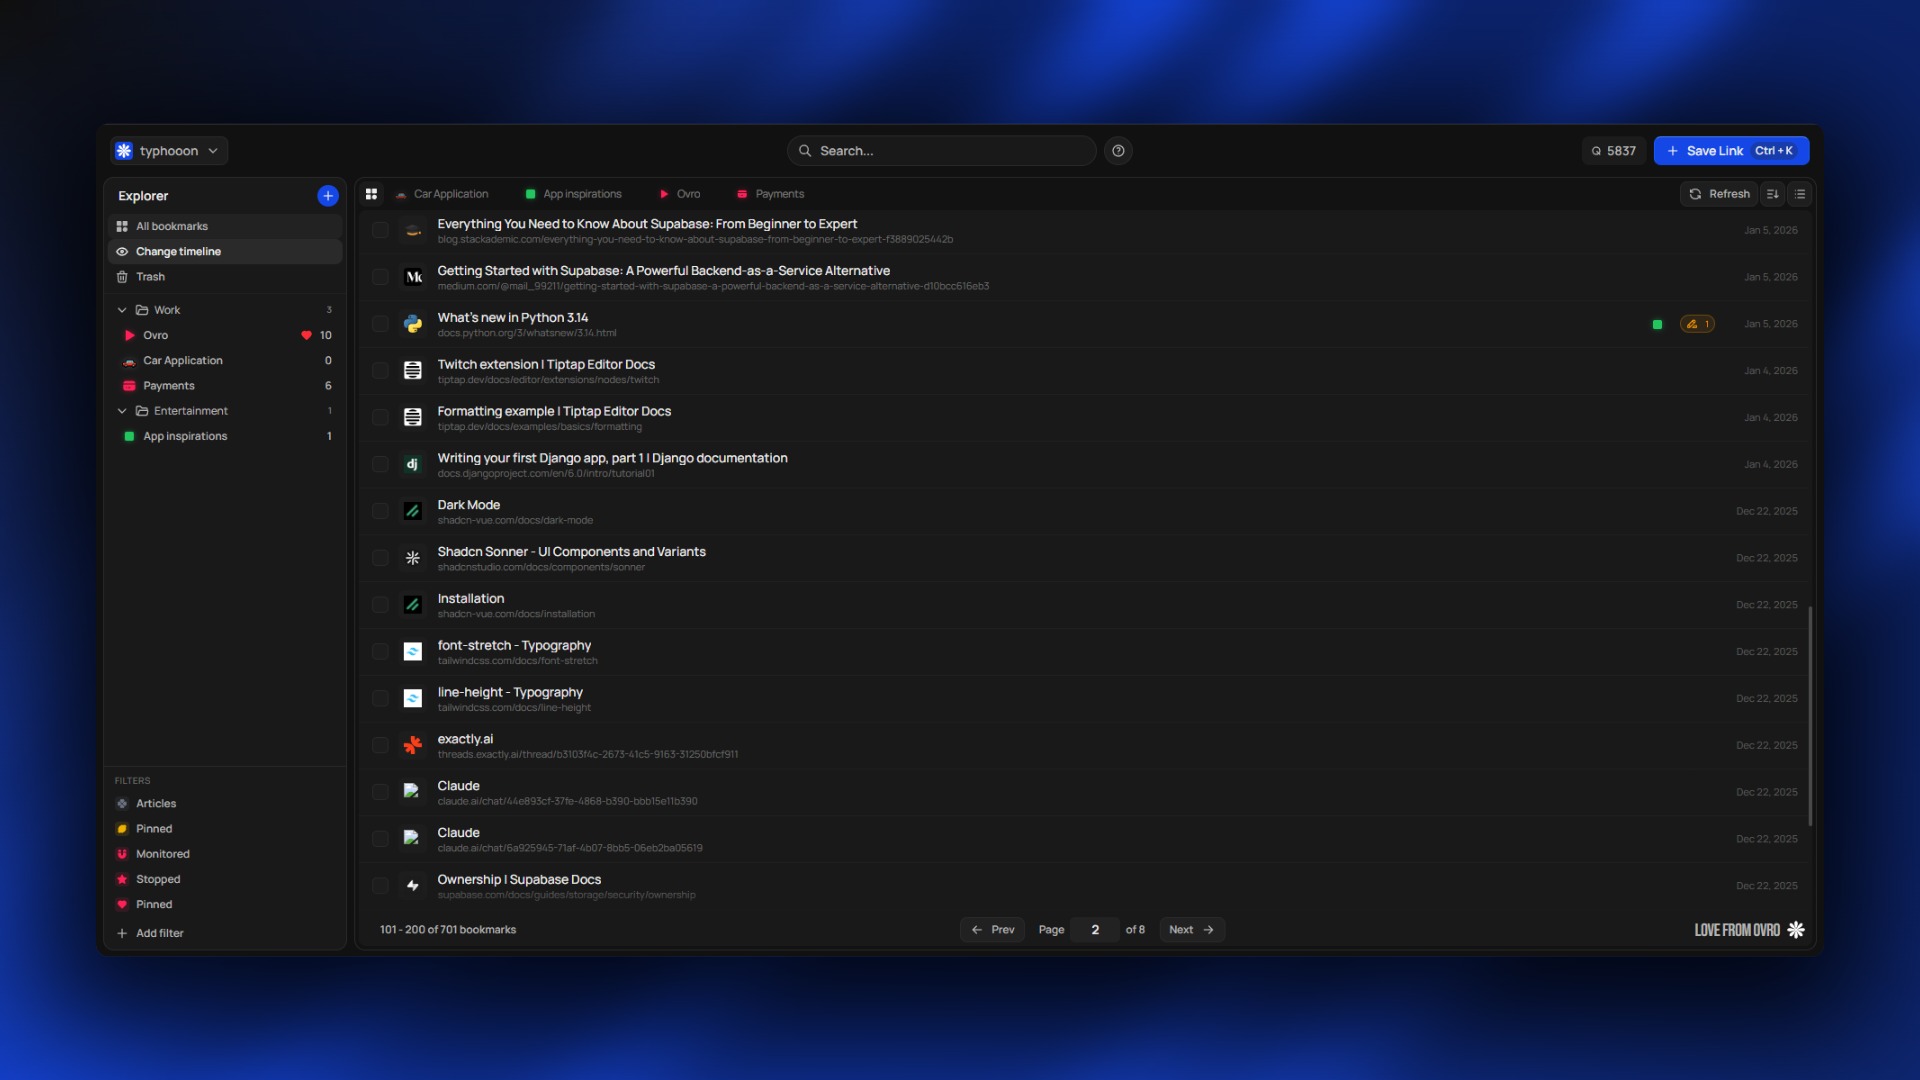Check the Dark Mode bookmark checkbox
Viewport: 1920px width, 1080px height.
pyautogui.click(x=380, y=511)
